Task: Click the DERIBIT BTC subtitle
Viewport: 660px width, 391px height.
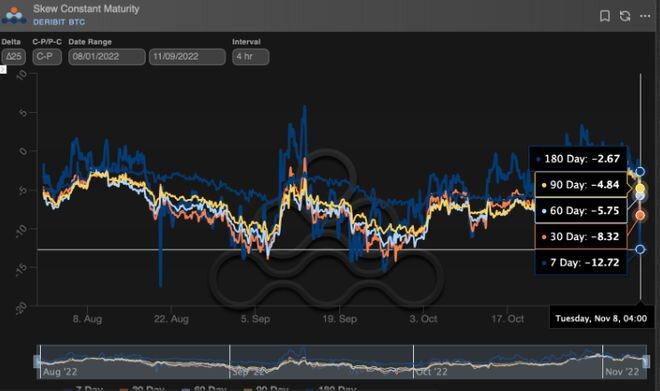Action: (x=59, y=22)
